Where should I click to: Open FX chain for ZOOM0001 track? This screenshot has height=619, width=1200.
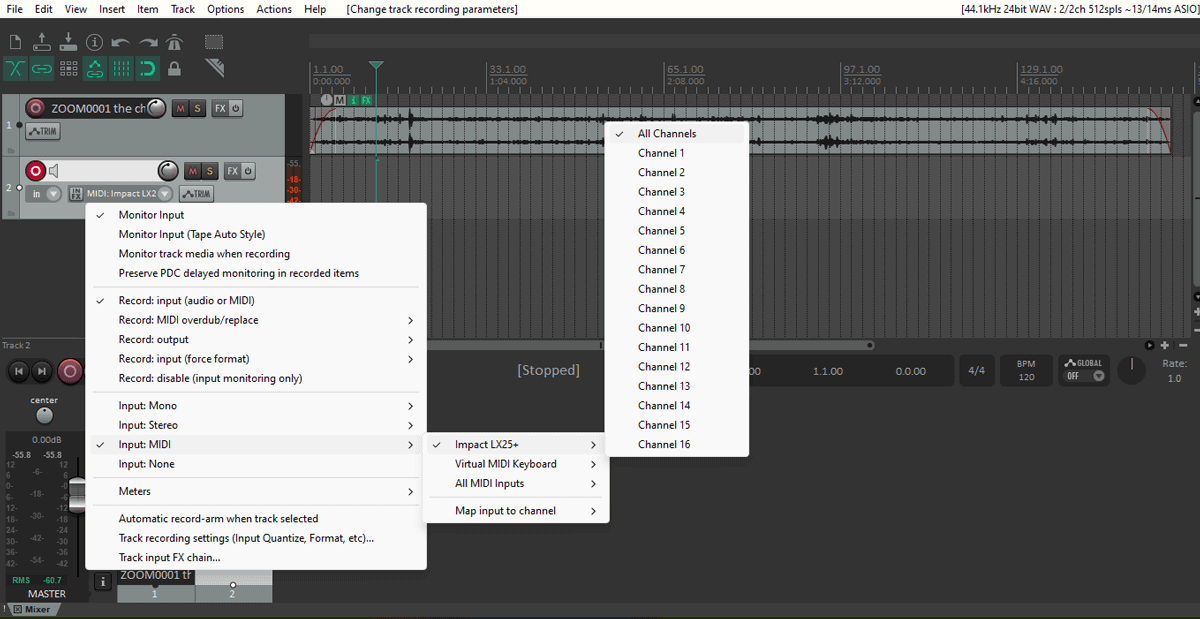[x=221, y=108]
